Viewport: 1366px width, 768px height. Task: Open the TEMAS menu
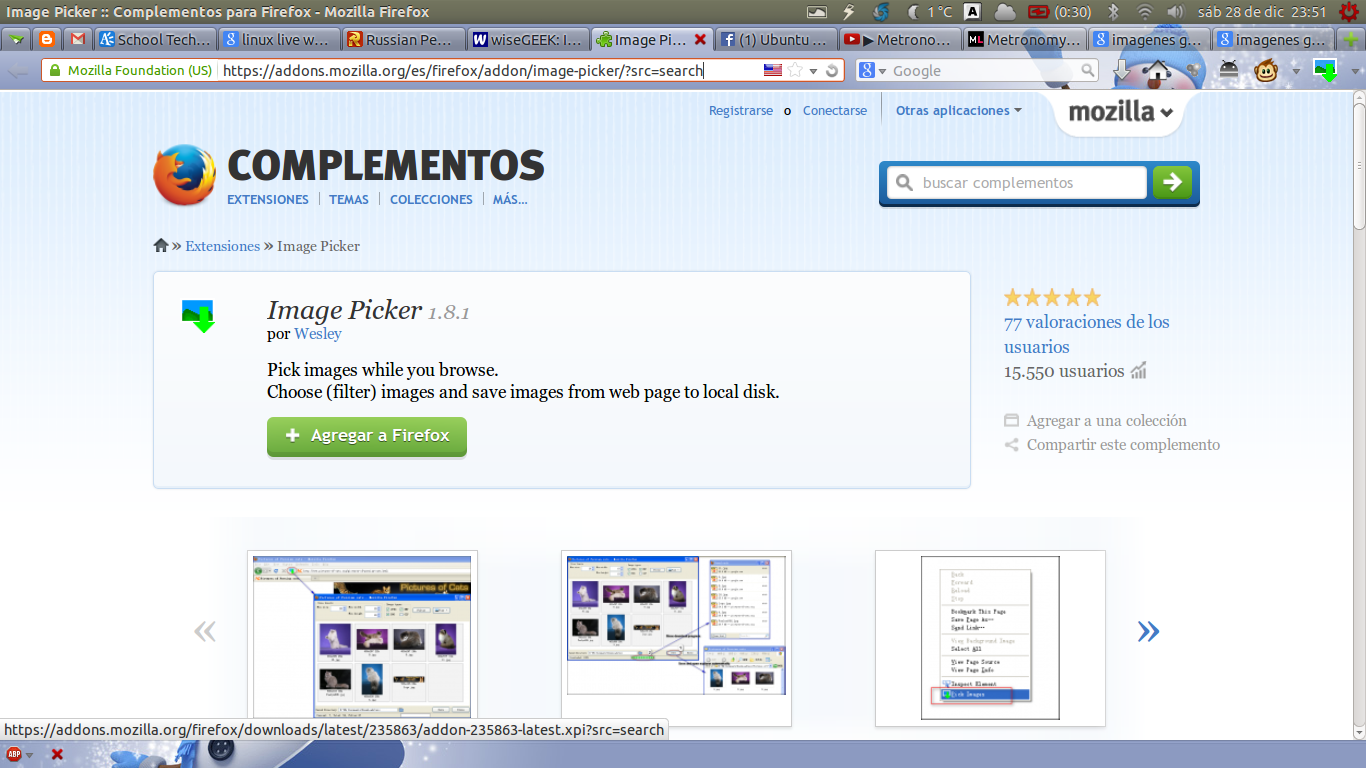[x=349, y=199]
